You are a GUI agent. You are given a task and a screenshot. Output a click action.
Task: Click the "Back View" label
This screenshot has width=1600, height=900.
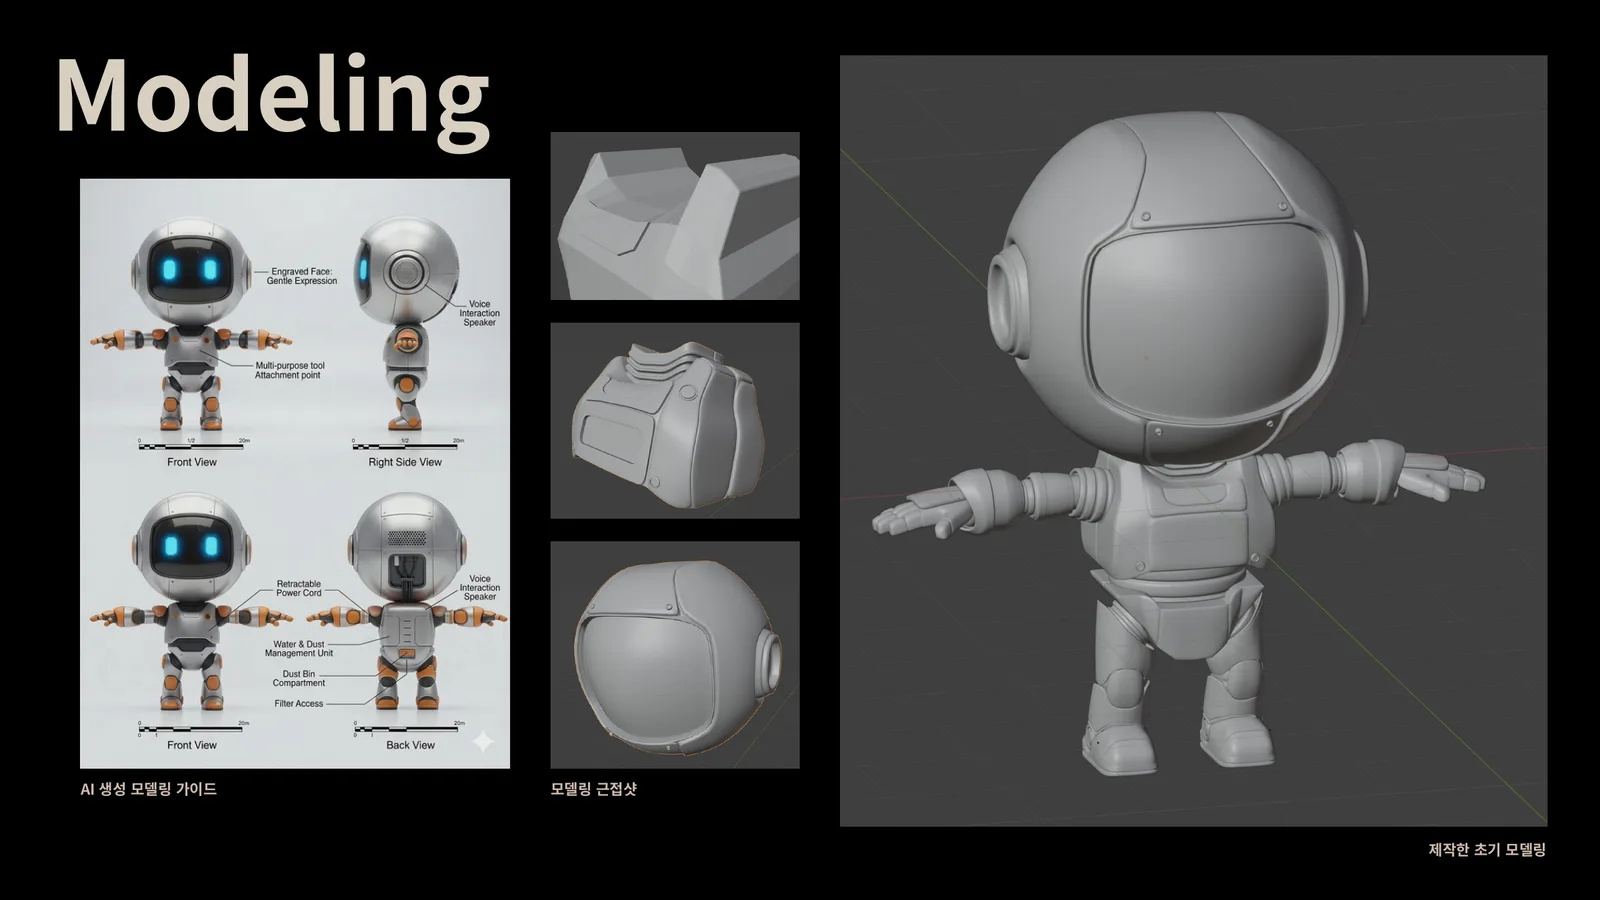click(x=410, y=745)
